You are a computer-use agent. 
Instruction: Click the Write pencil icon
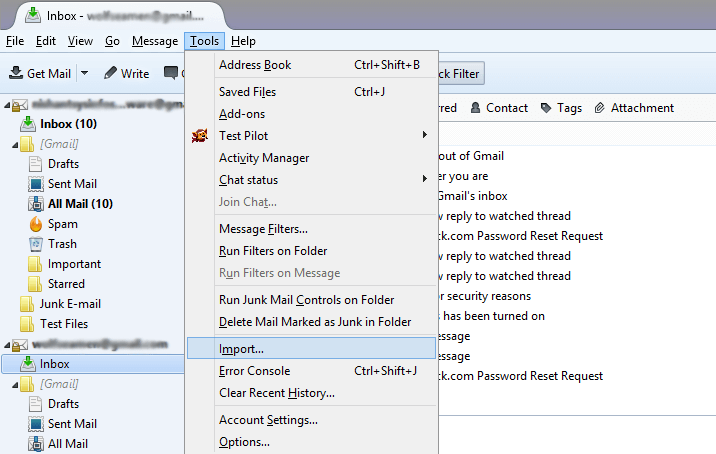tap(110, 73)
